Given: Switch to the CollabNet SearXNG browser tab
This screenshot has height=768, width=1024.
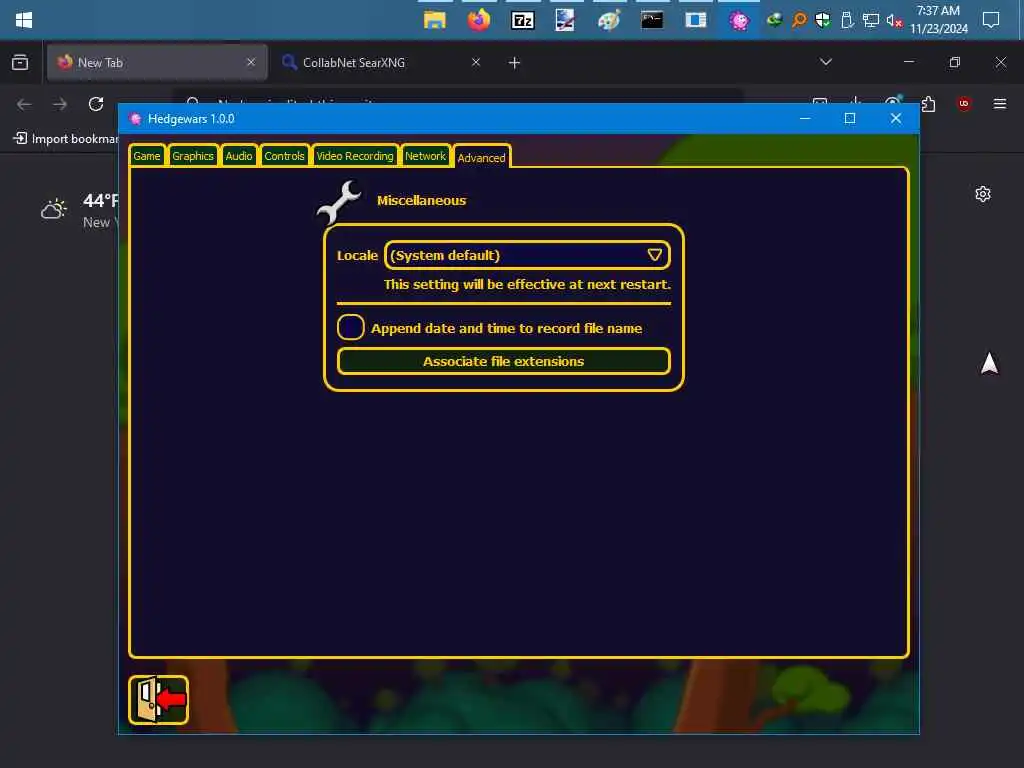Looking at the screenshot, I should (x=381, y=63).
